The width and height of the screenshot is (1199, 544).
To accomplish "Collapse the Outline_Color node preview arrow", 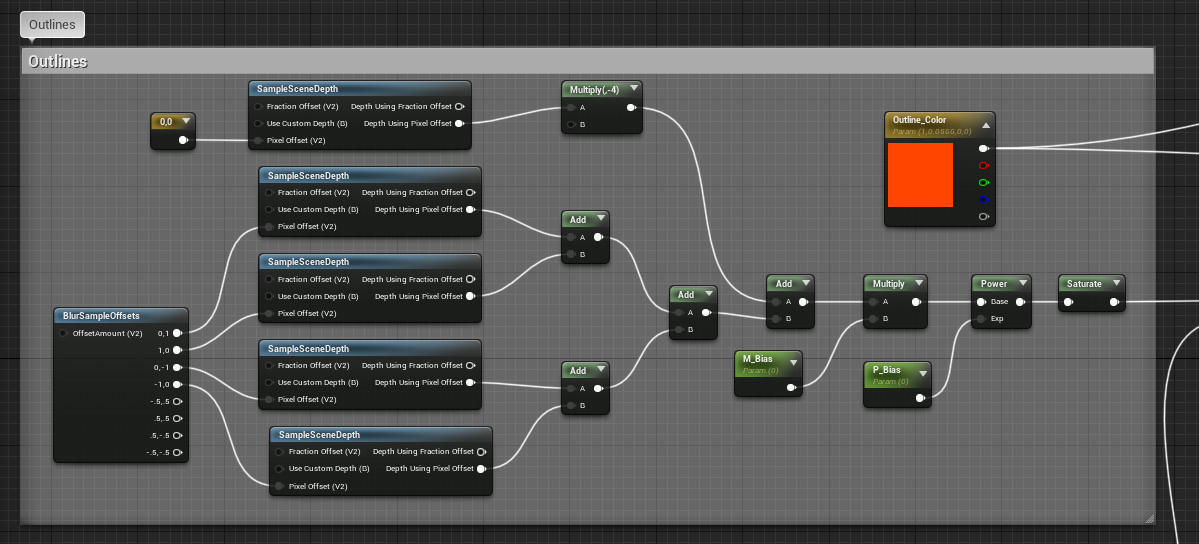I will [986, 125].
